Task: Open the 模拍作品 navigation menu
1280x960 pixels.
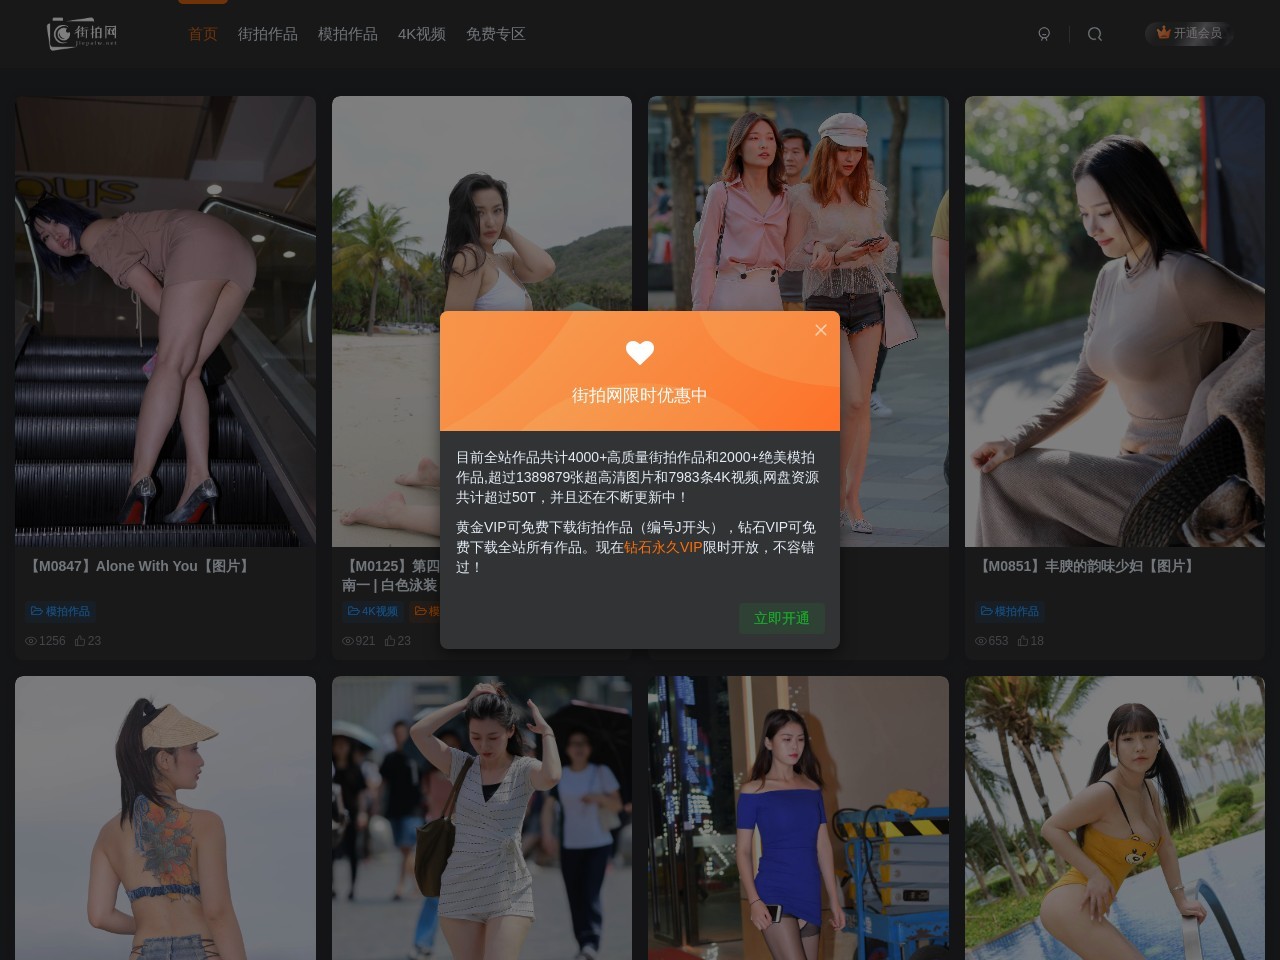Action: 347,34
